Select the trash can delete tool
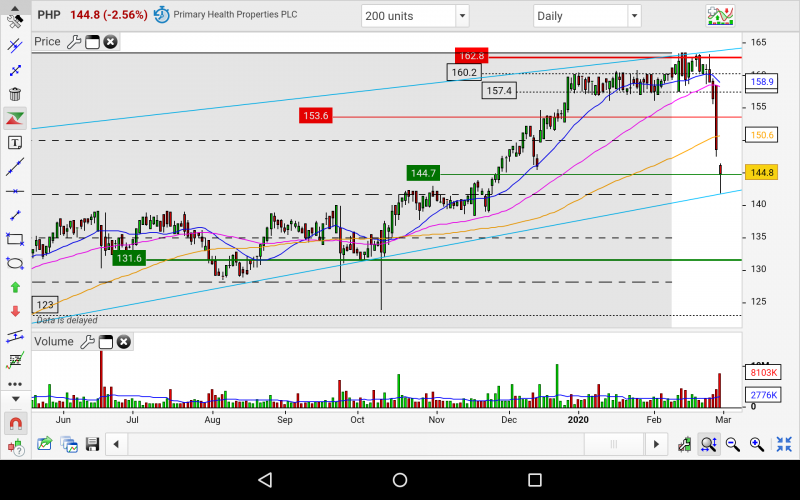The image size is (800, 500). point(15,95)
